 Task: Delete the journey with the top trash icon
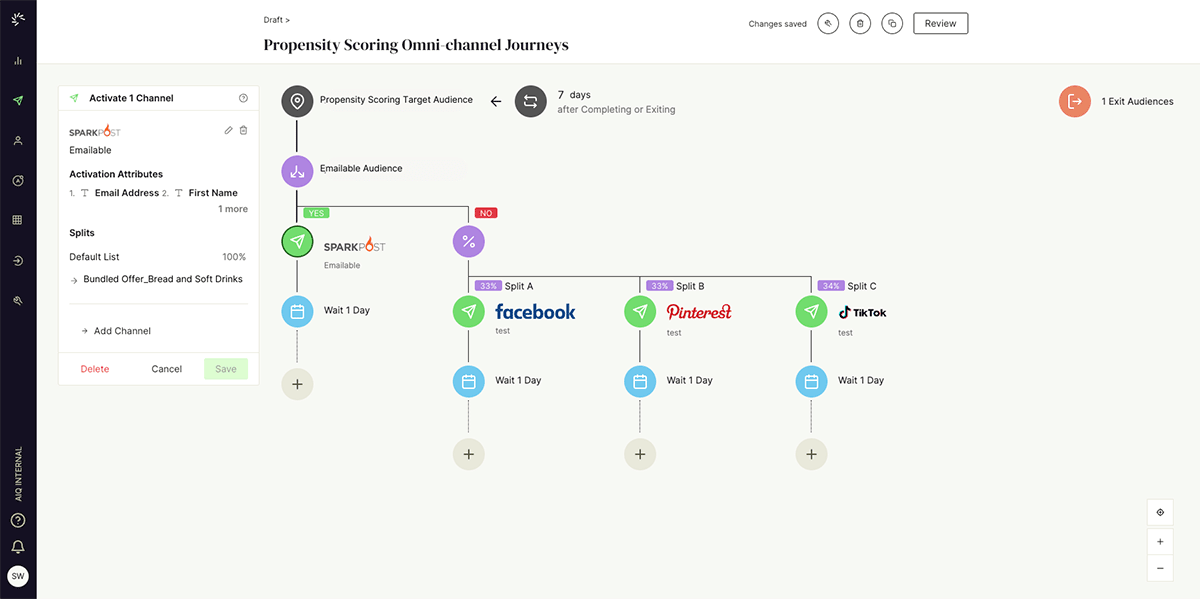click(859, 24)
